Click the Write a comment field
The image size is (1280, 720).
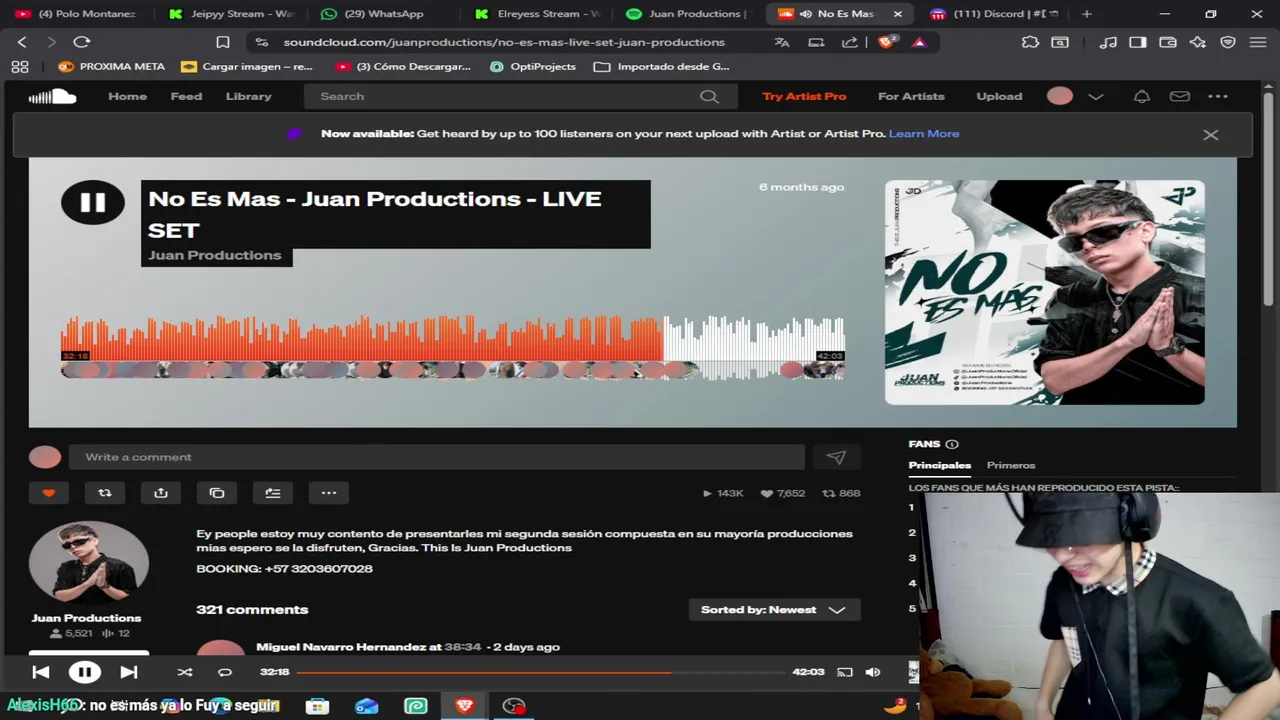tap(437, 457)
